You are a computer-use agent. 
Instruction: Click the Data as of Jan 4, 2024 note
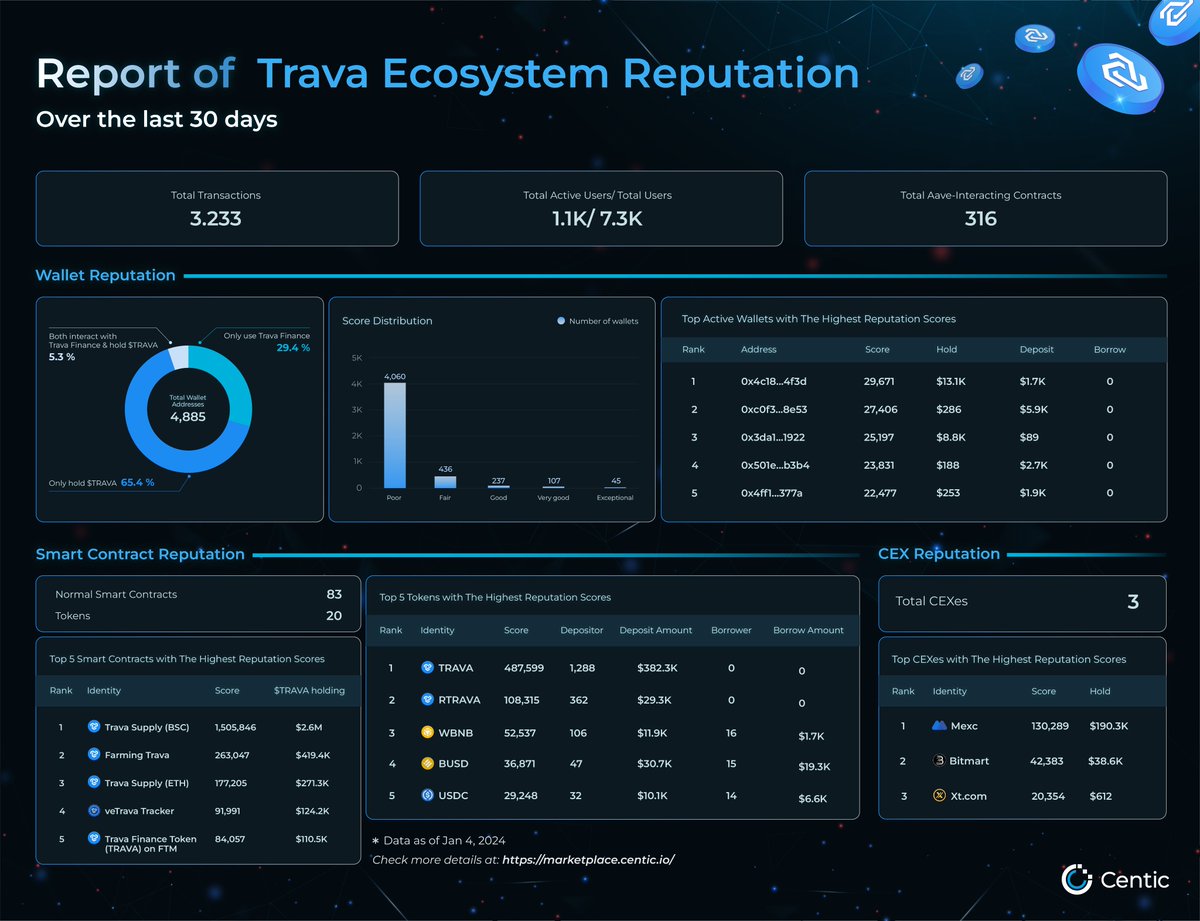pyautogui.click(x=439, y=841)
